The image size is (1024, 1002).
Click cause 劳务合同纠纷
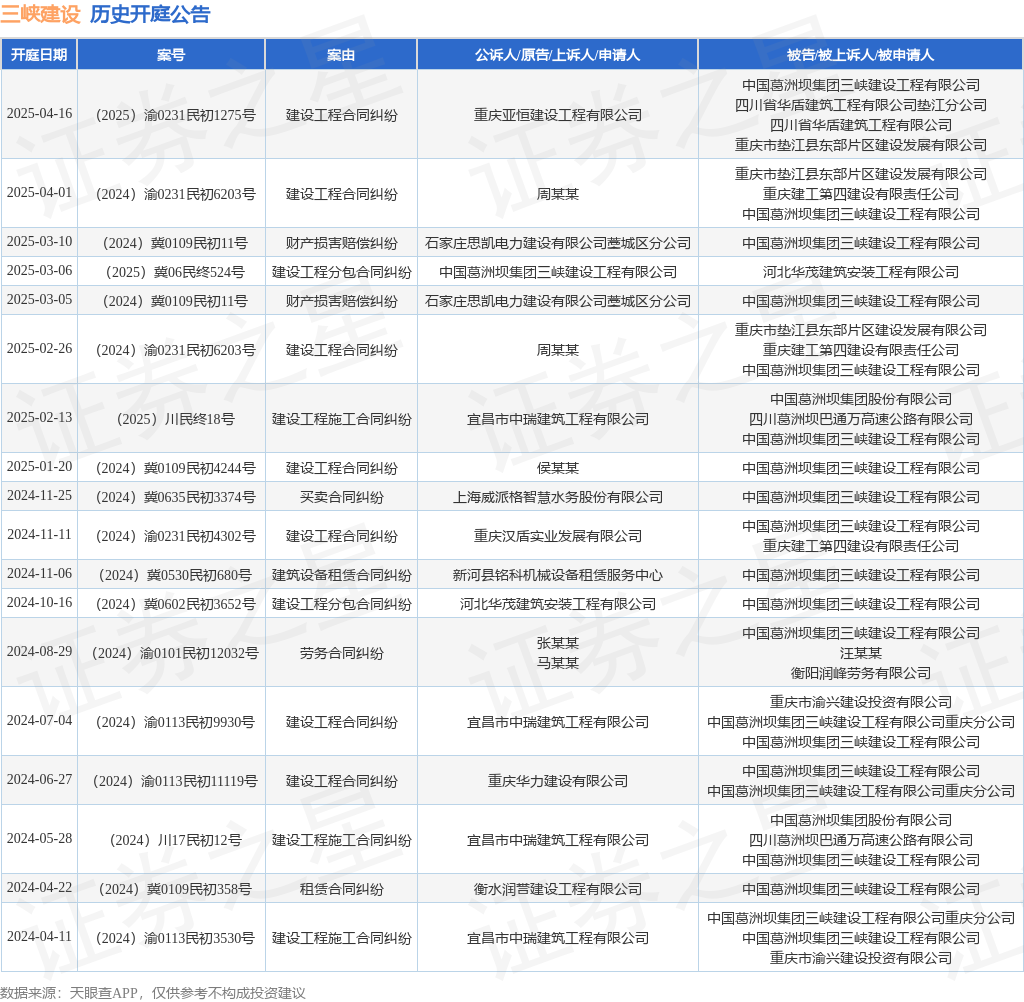pyautogui.click(x=342, y=653)
